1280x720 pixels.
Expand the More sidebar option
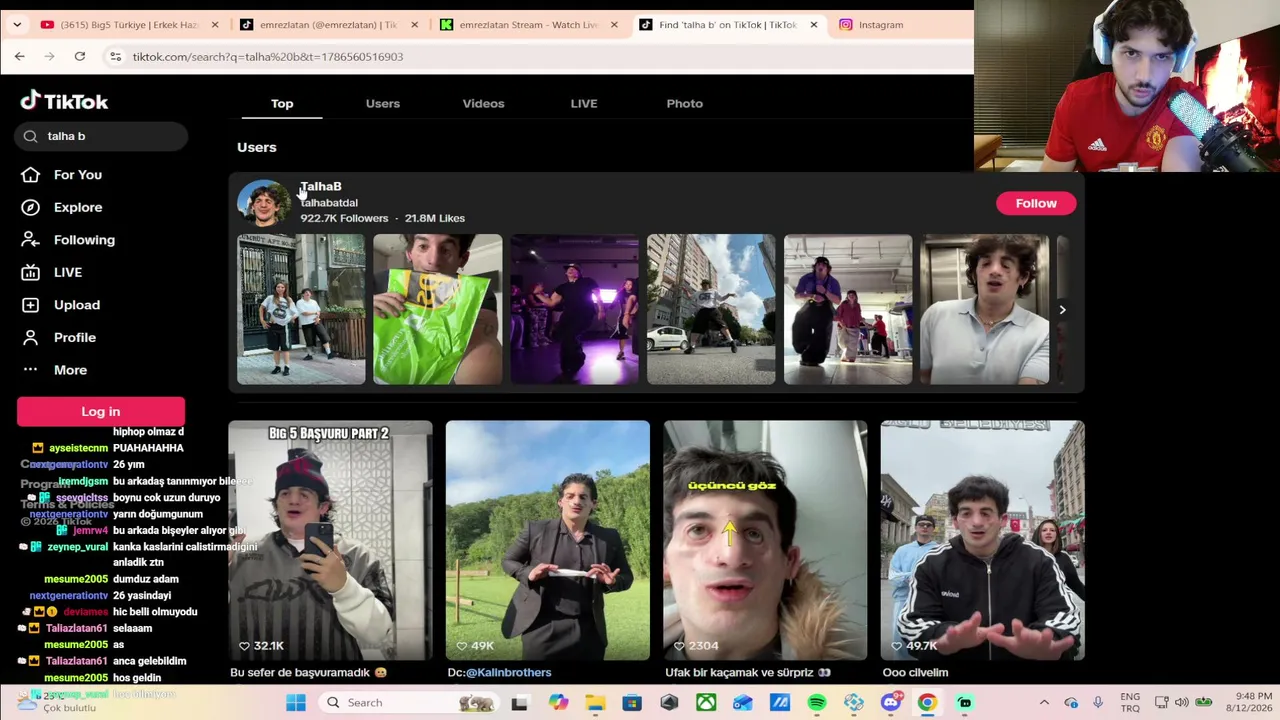coord(54,370)
